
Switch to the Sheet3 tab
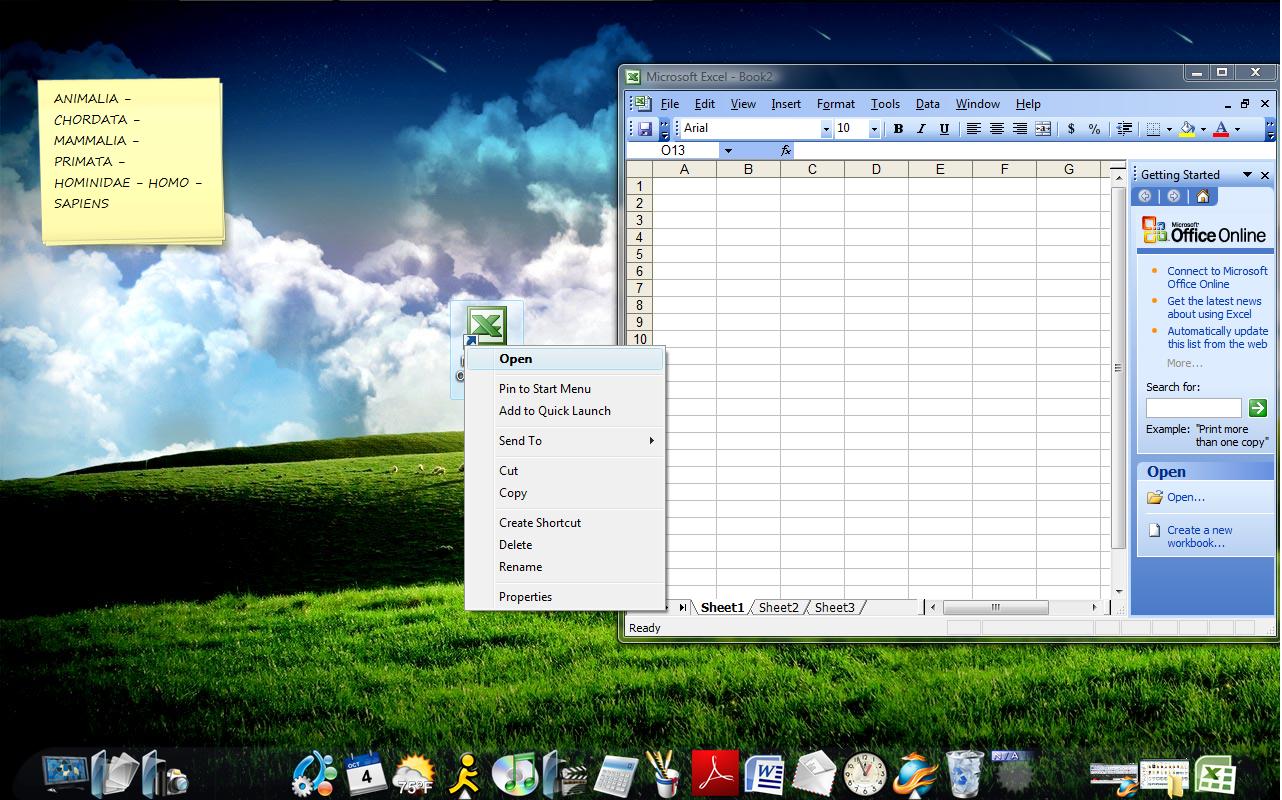[834, 607]
